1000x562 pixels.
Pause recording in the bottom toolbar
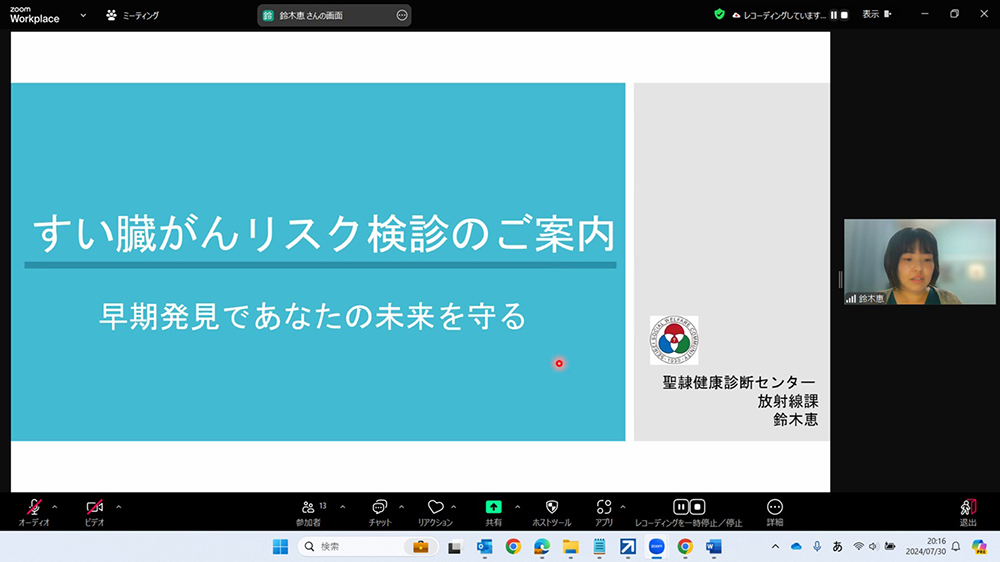[681, 507]
